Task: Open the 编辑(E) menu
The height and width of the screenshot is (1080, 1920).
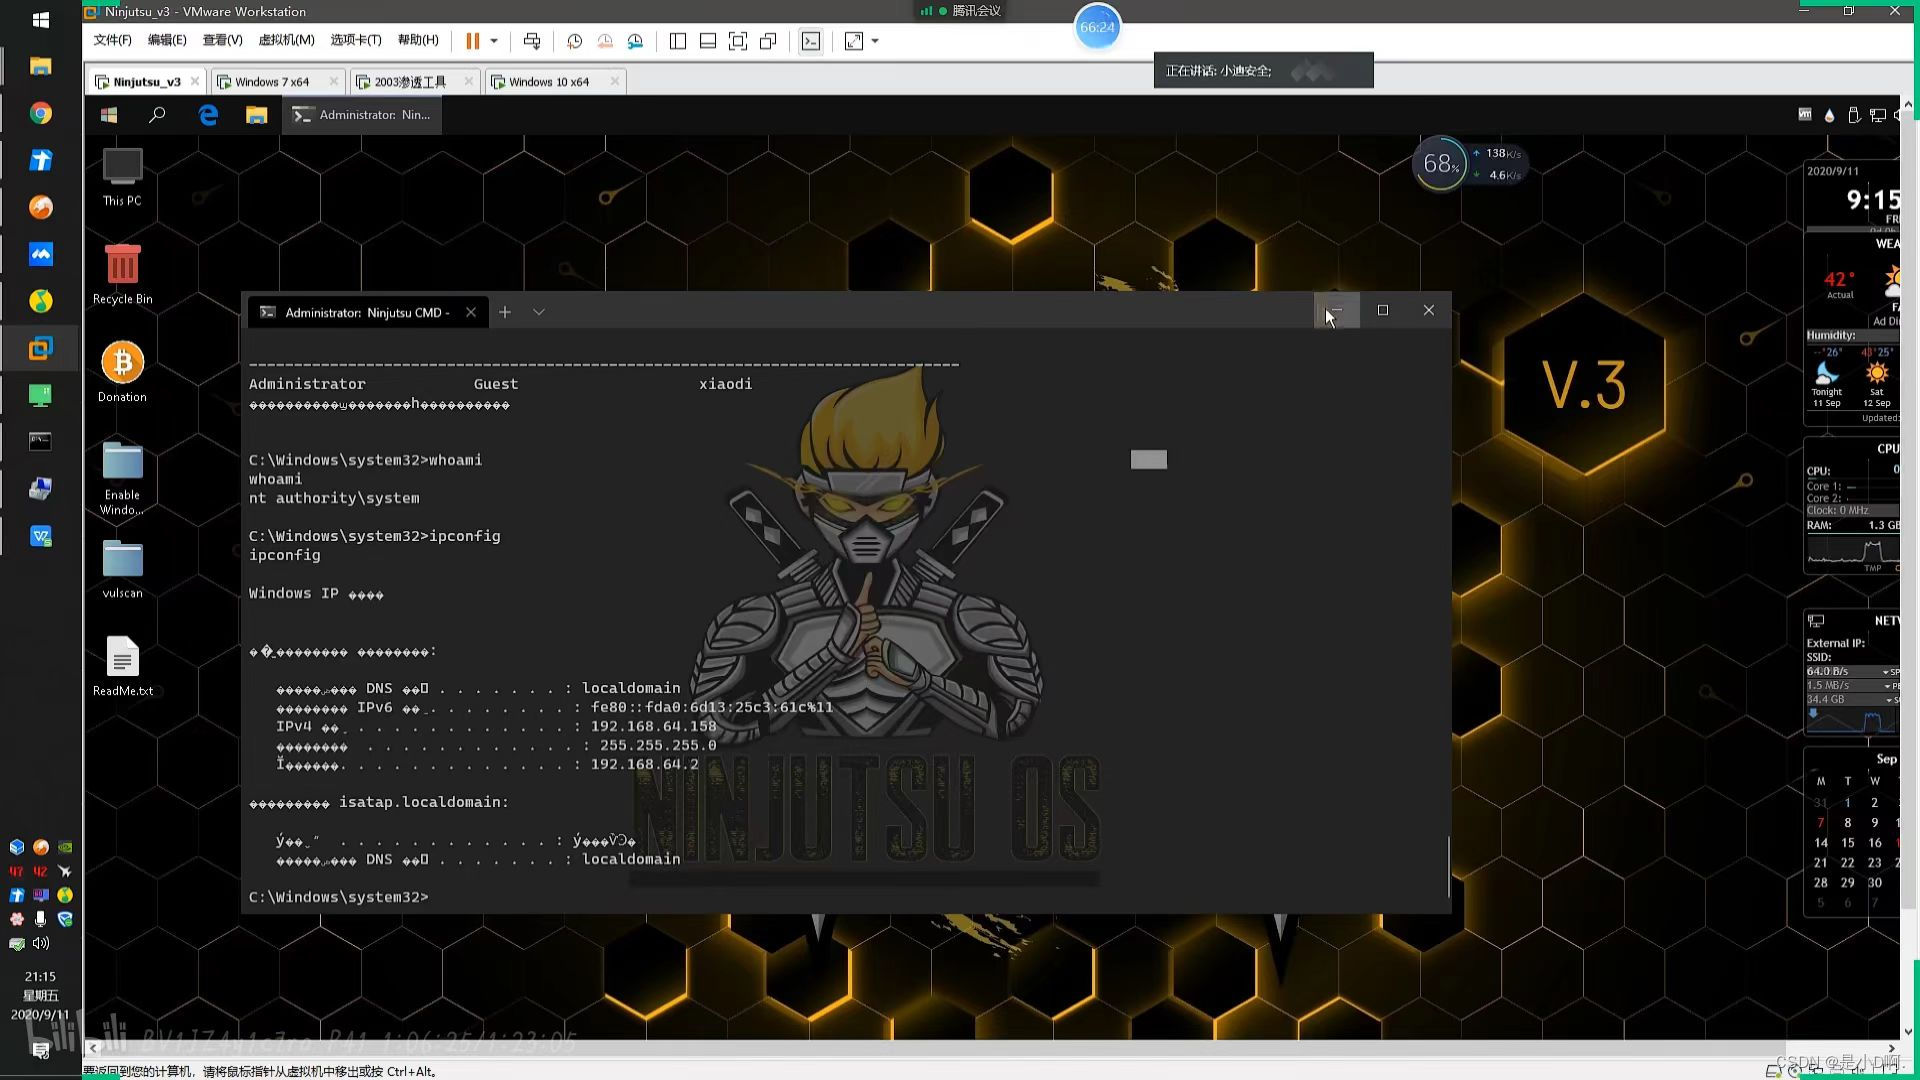Action: click(x=167, y=40)
